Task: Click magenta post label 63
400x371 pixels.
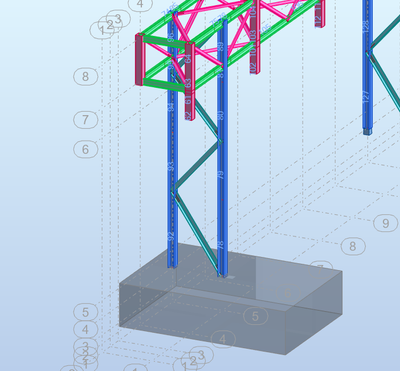Action: (188, 83)
